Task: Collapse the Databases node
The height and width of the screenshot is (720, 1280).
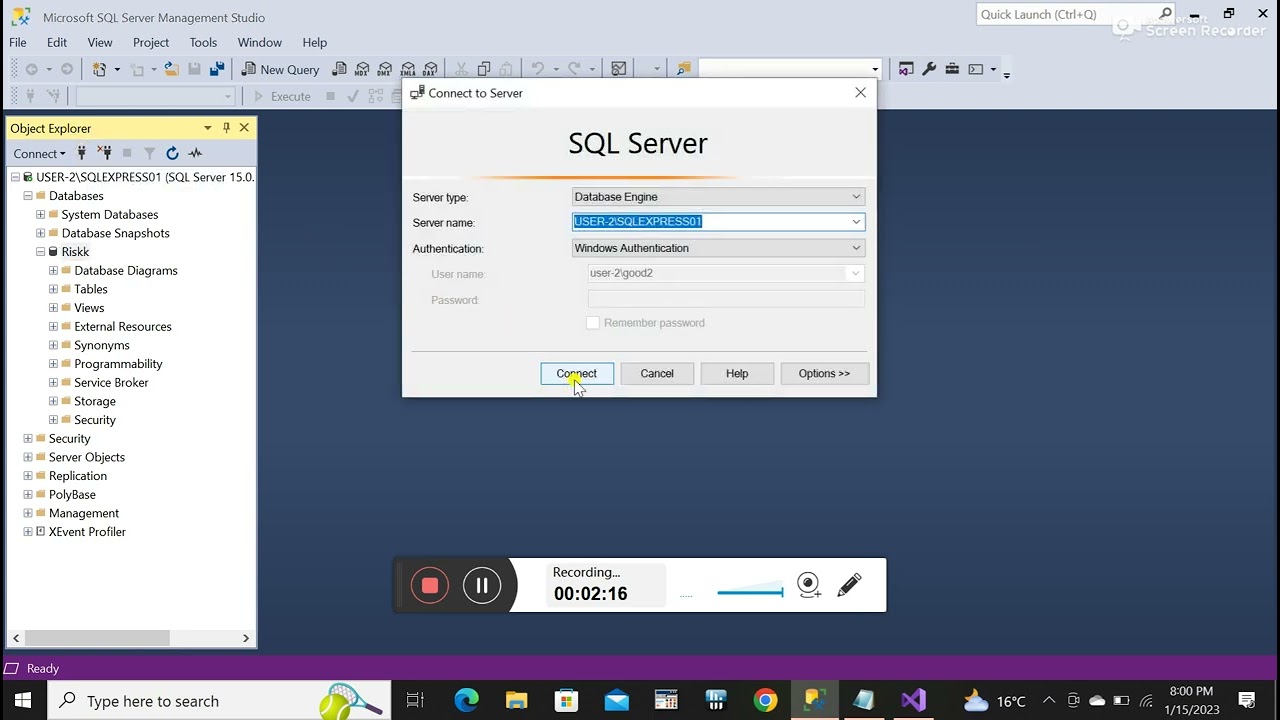Action: [28, 196]
